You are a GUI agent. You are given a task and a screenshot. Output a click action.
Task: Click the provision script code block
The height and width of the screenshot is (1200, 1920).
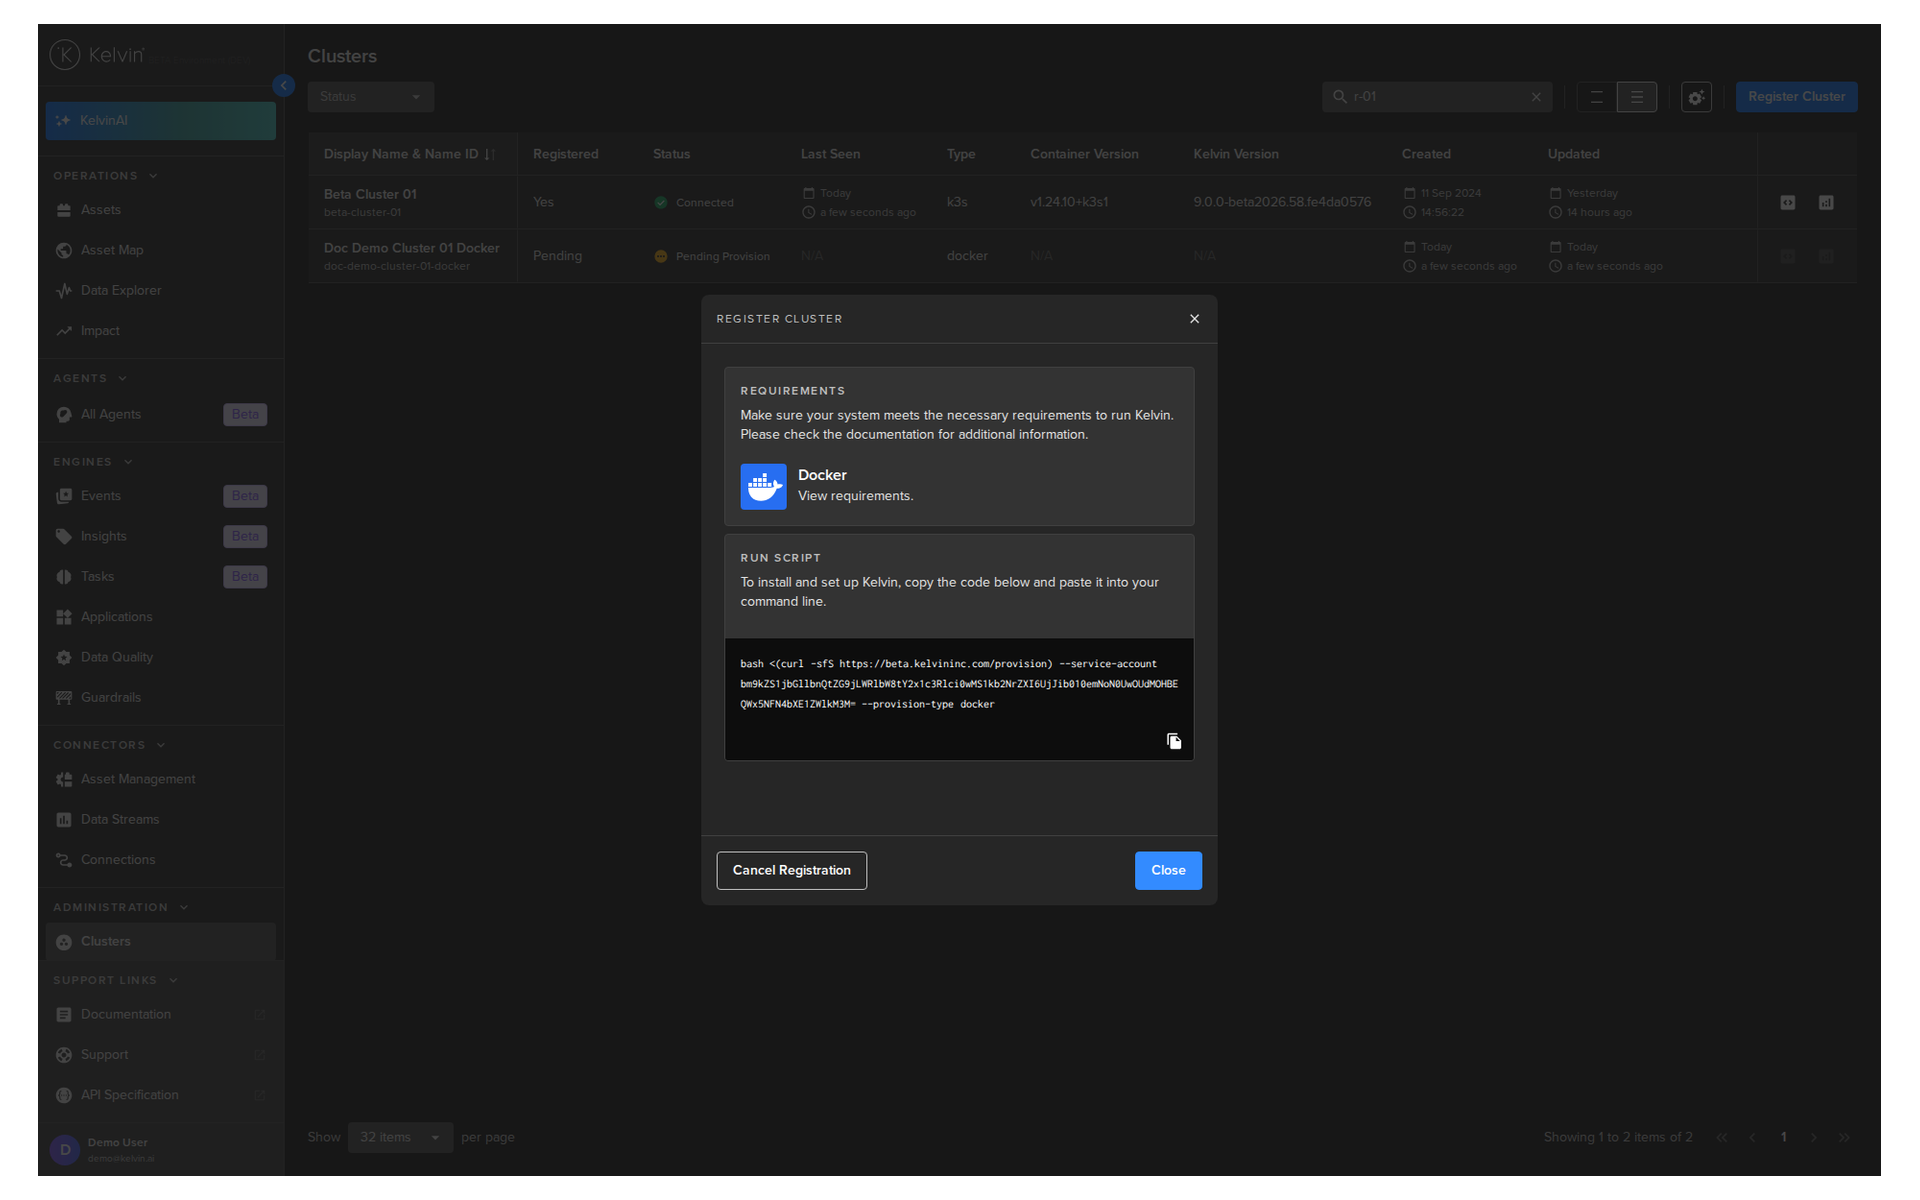point(959,699)
